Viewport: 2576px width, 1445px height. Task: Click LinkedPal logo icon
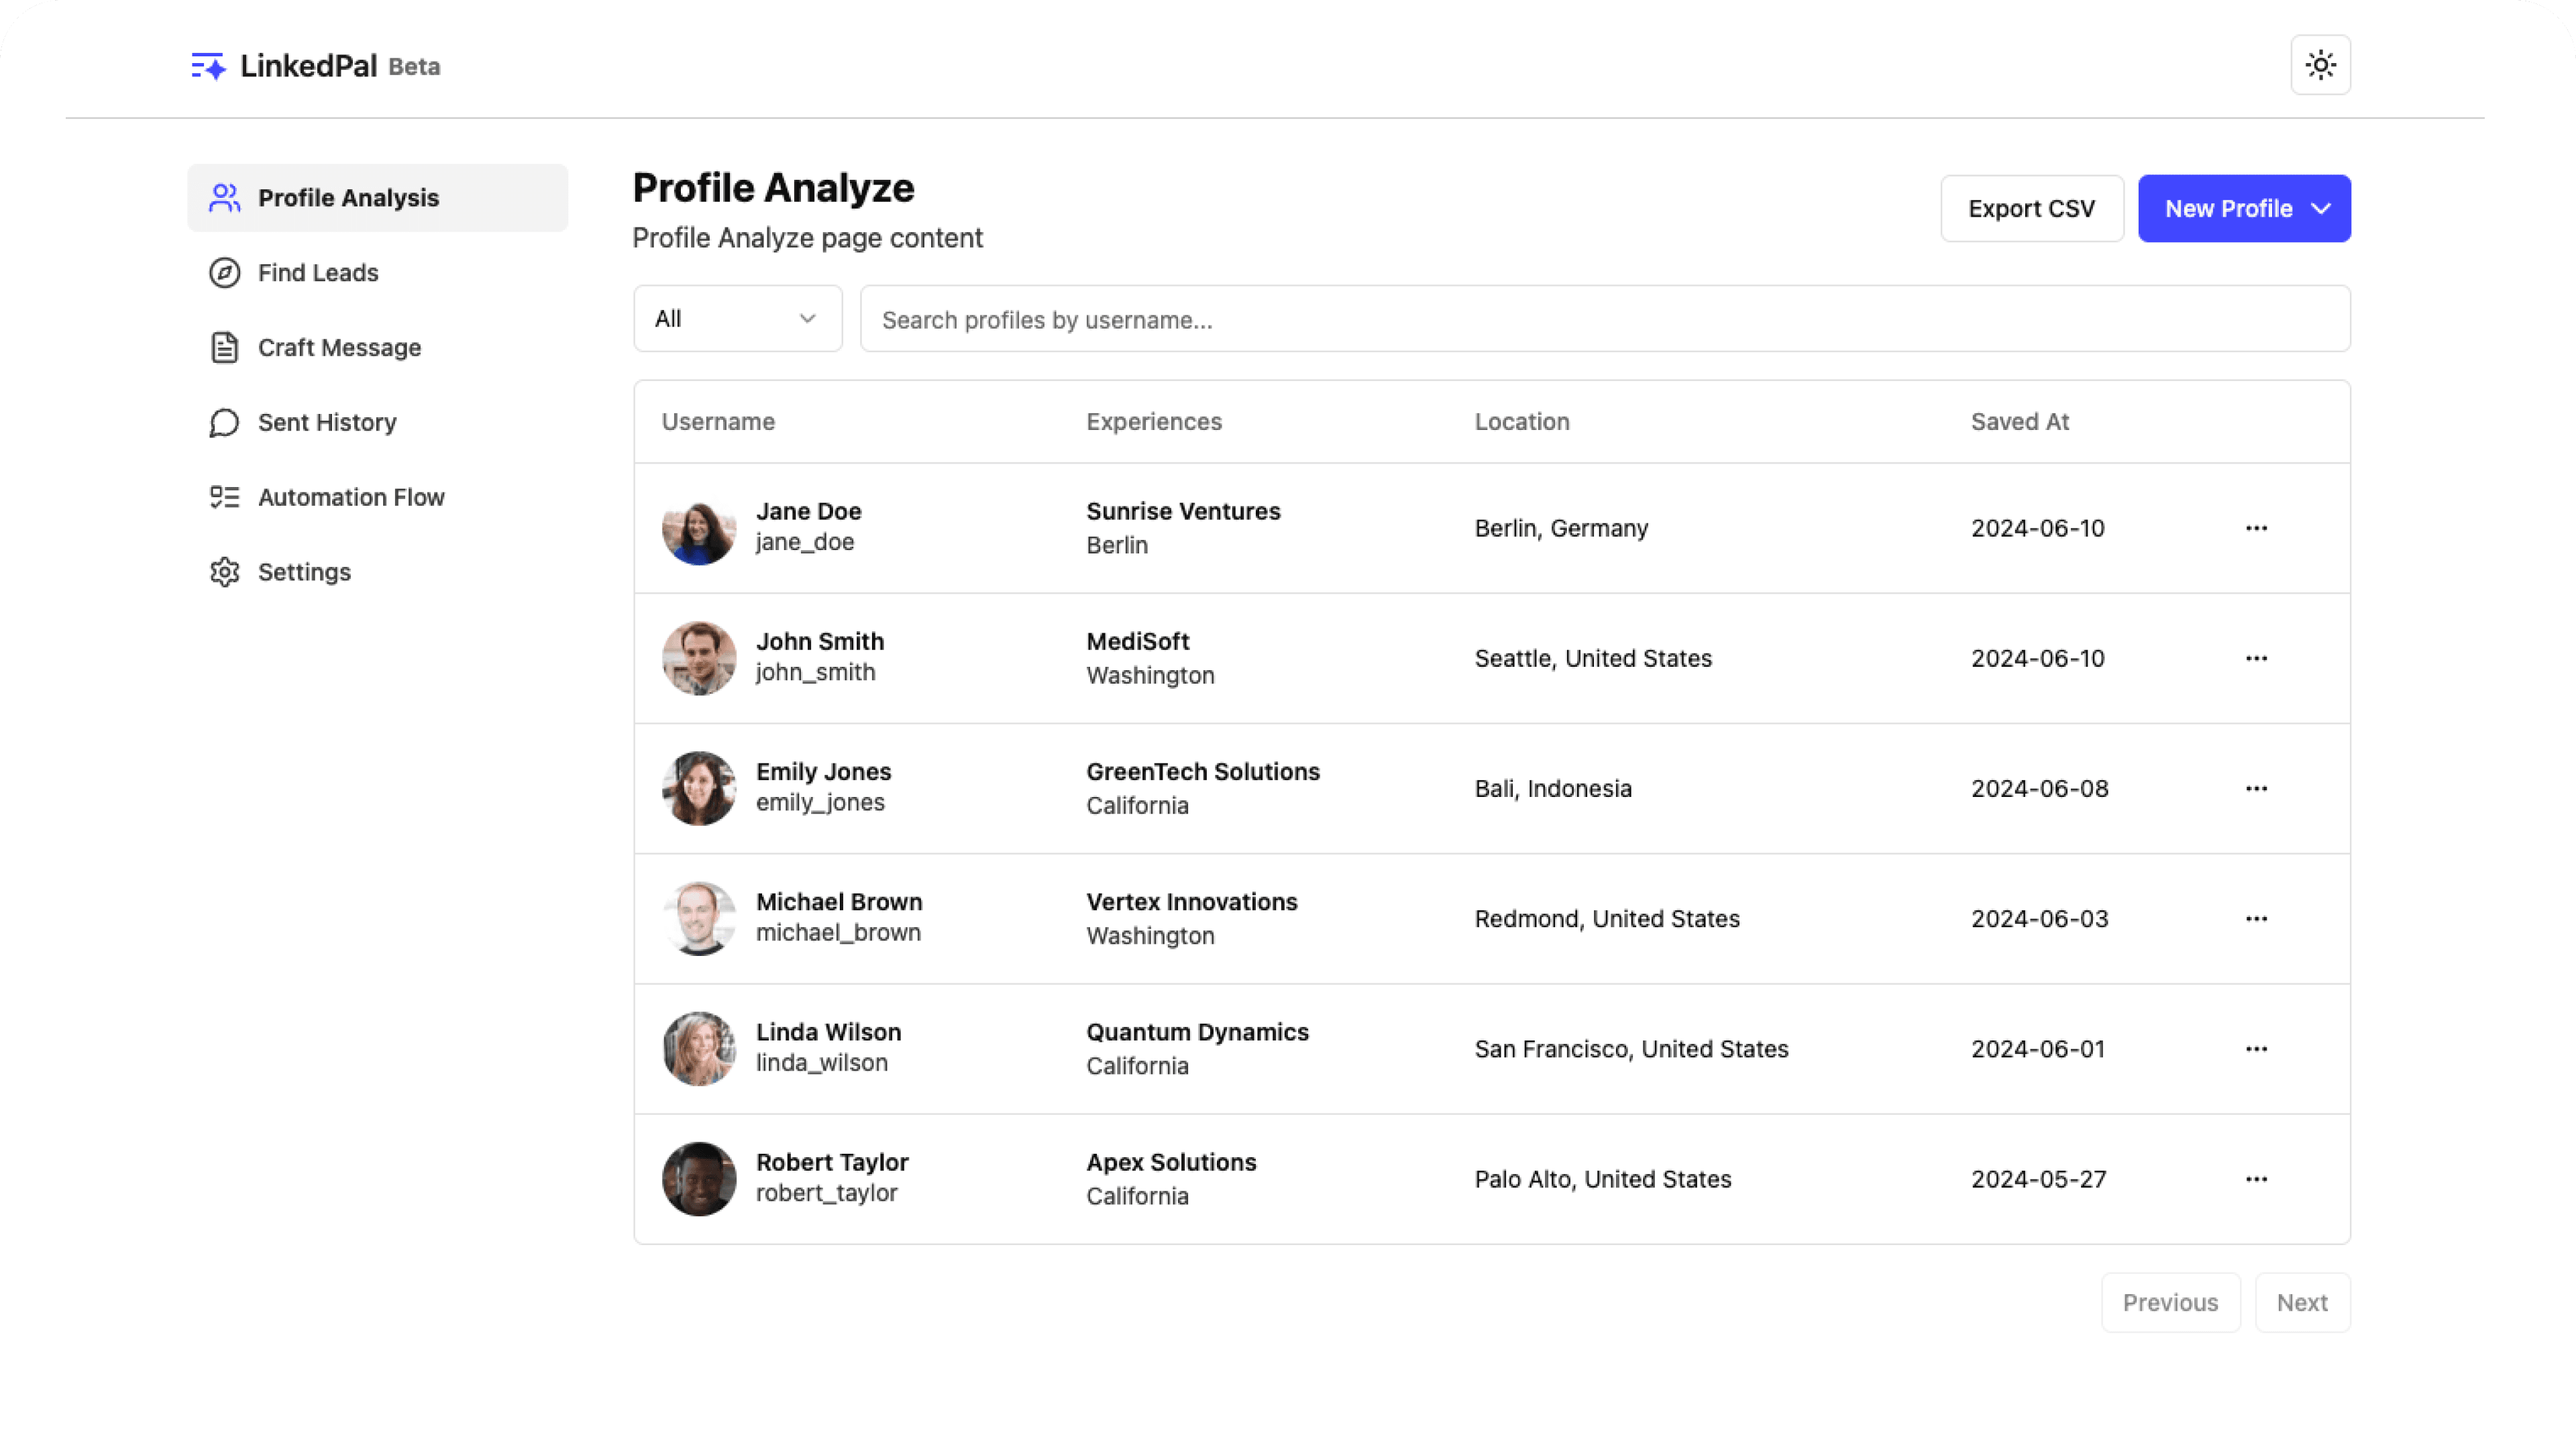pos(207,66)
